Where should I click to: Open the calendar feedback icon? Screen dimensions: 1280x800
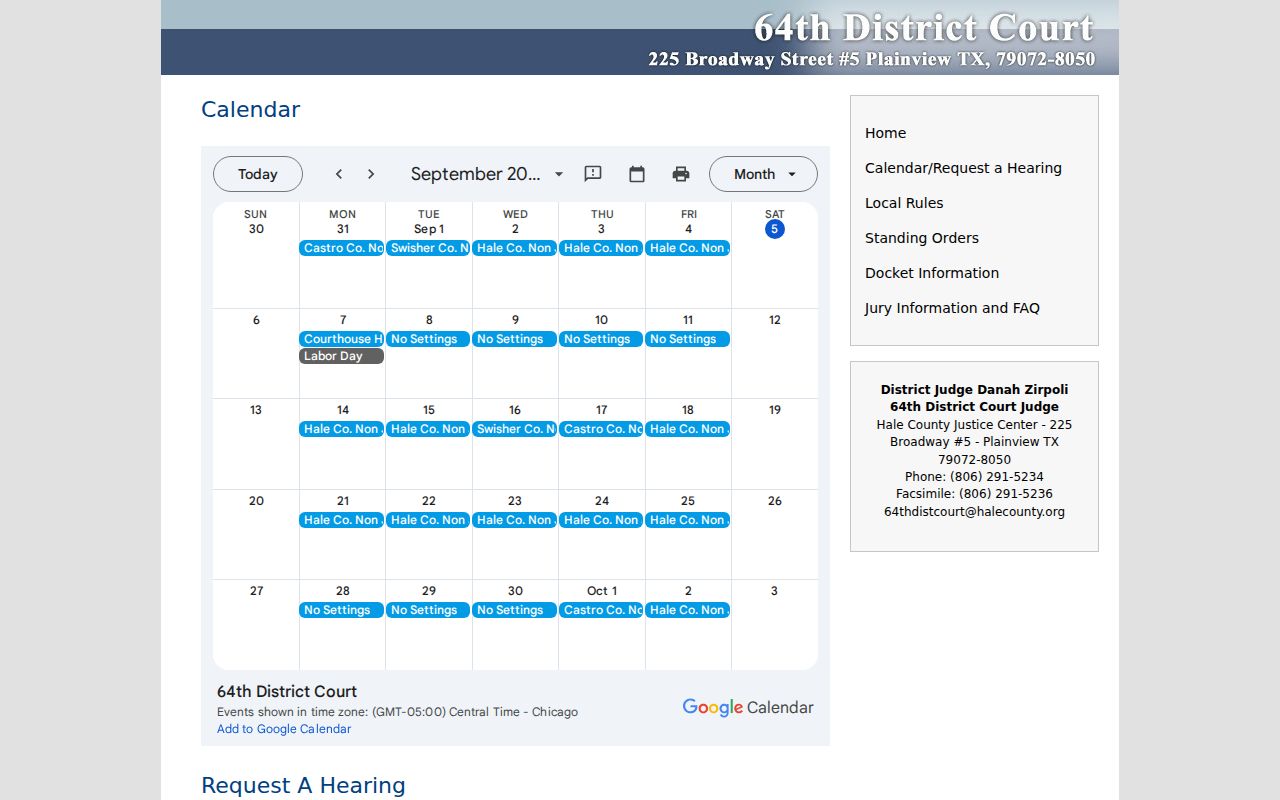[x=593, y=174]
